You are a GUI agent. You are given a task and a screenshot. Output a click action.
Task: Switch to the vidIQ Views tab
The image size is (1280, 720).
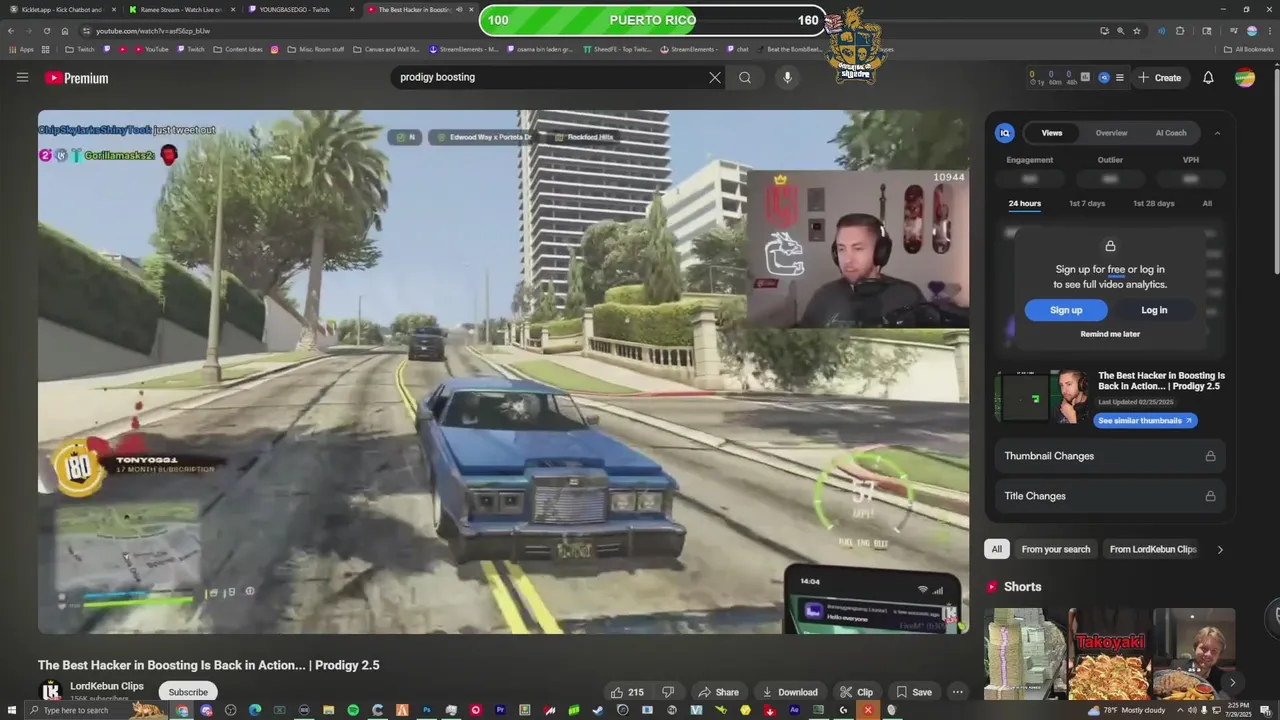(1052, 133)
